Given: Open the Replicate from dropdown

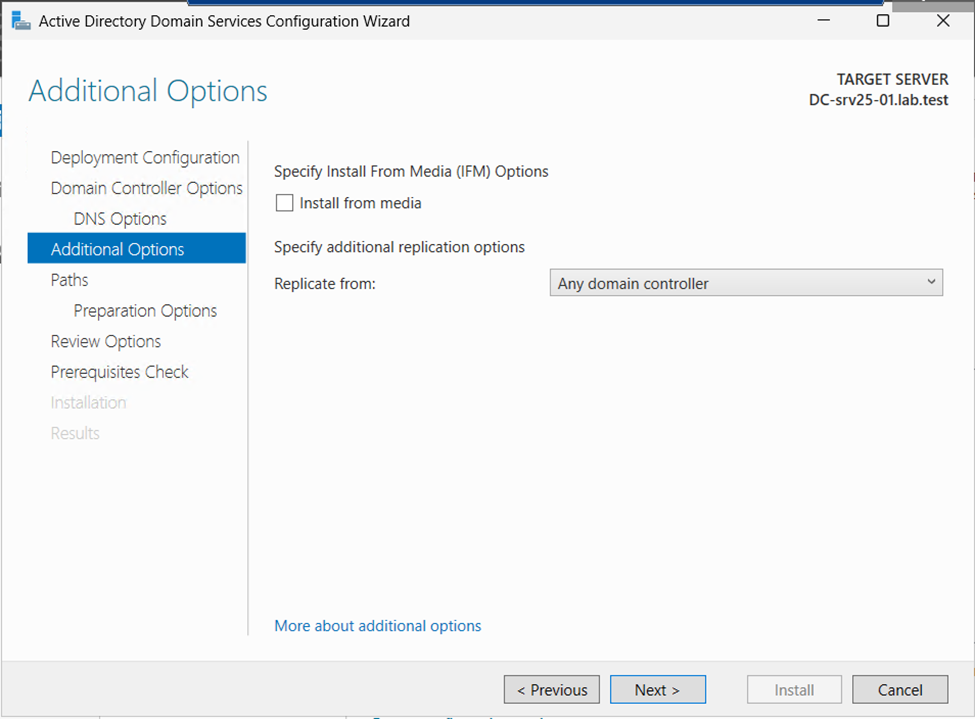Looking at the screenshot, I should click(746, 283).
